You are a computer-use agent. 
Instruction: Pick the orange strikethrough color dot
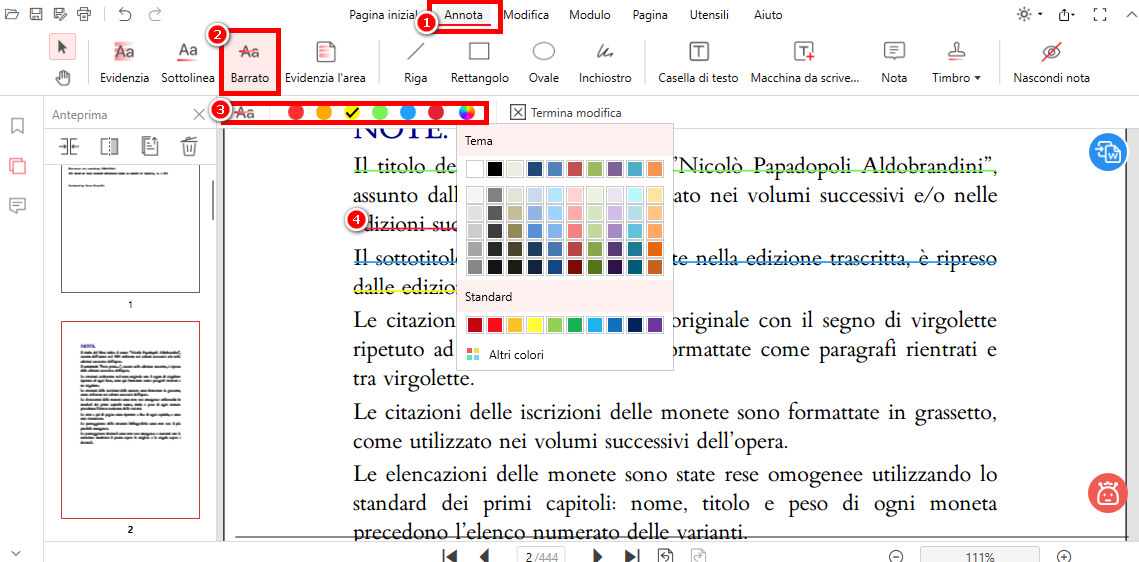point(324,113)
